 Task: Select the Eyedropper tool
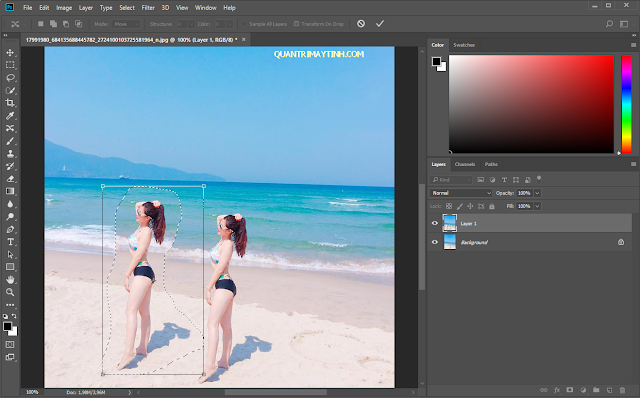coord(10,116)
